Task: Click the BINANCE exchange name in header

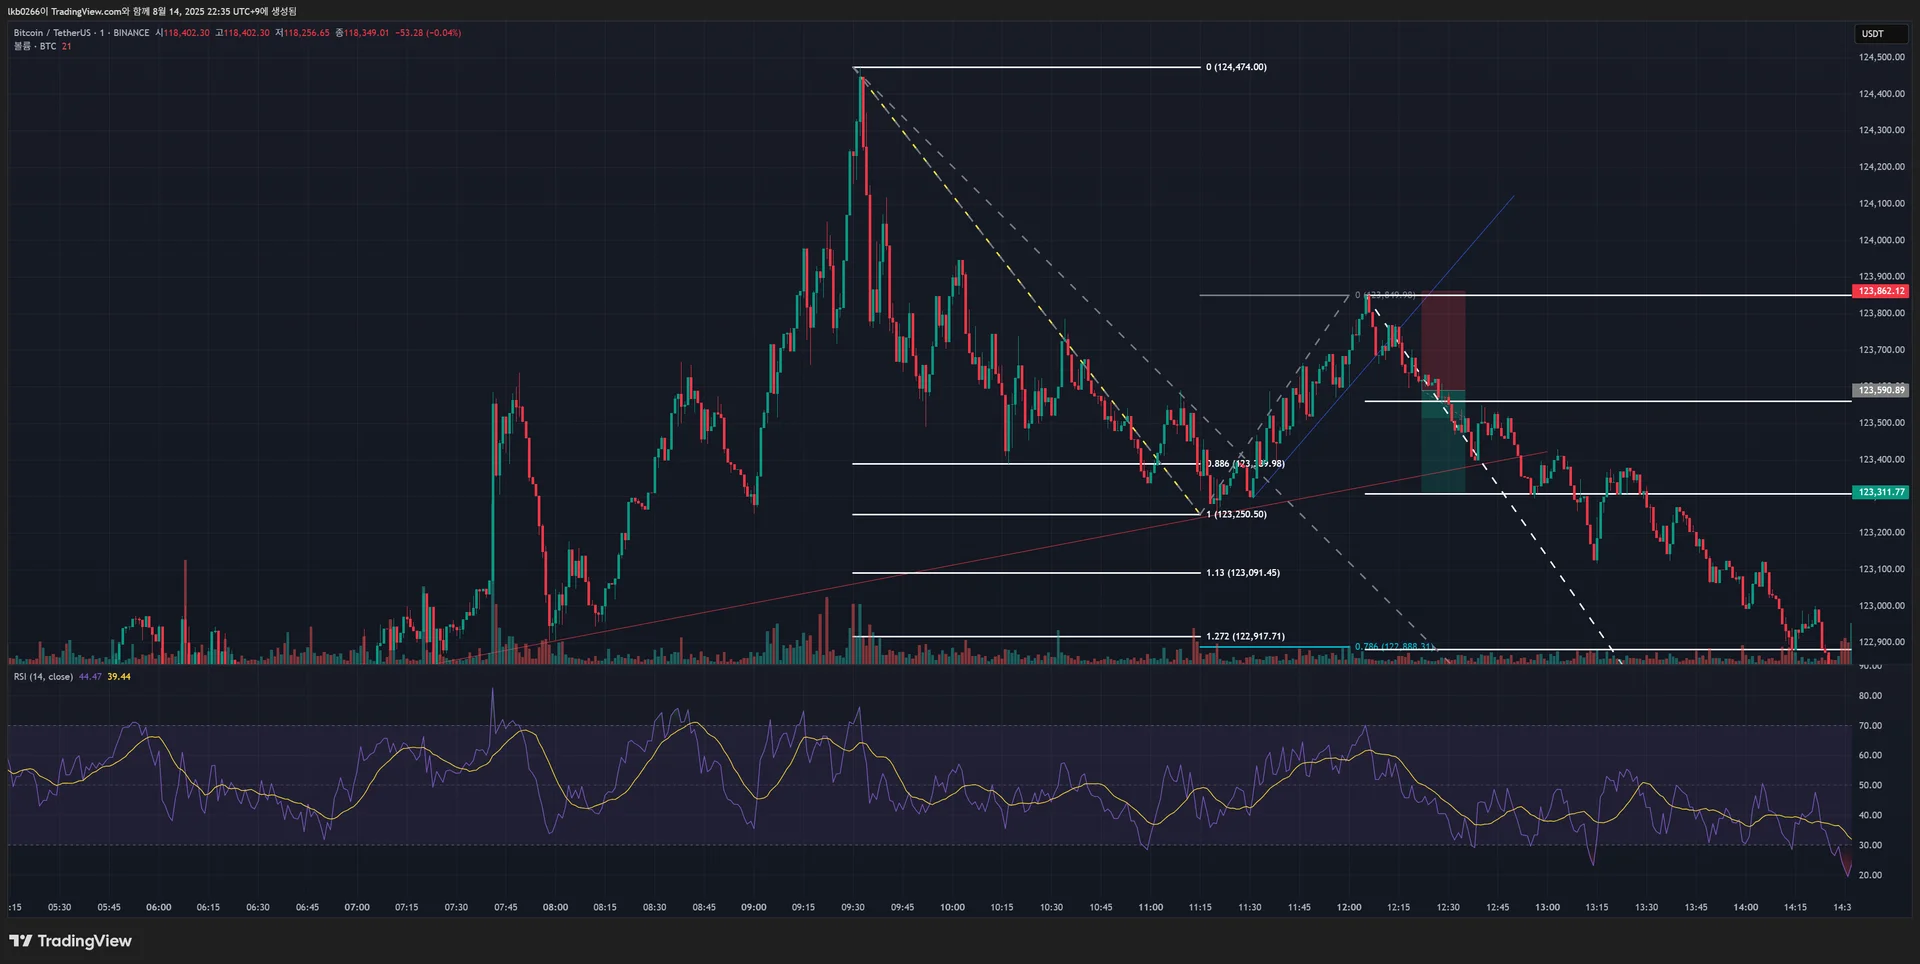Action: pos(131,33)
